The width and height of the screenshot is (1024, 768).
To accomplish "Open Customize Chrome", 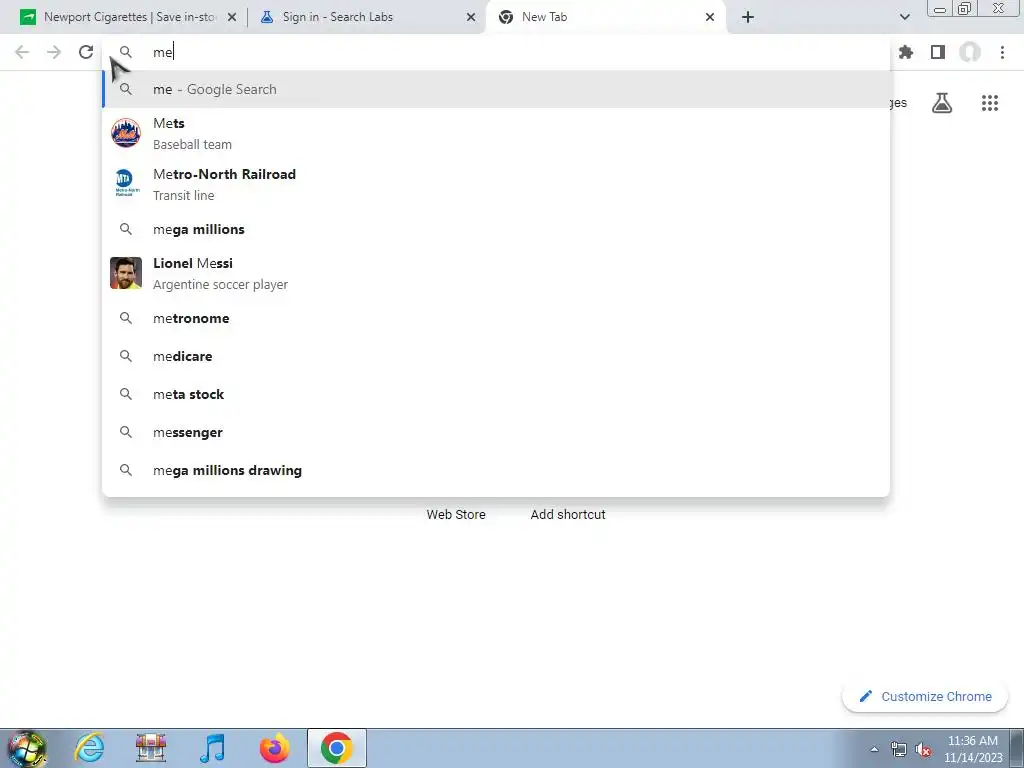I will click(925, 696).
